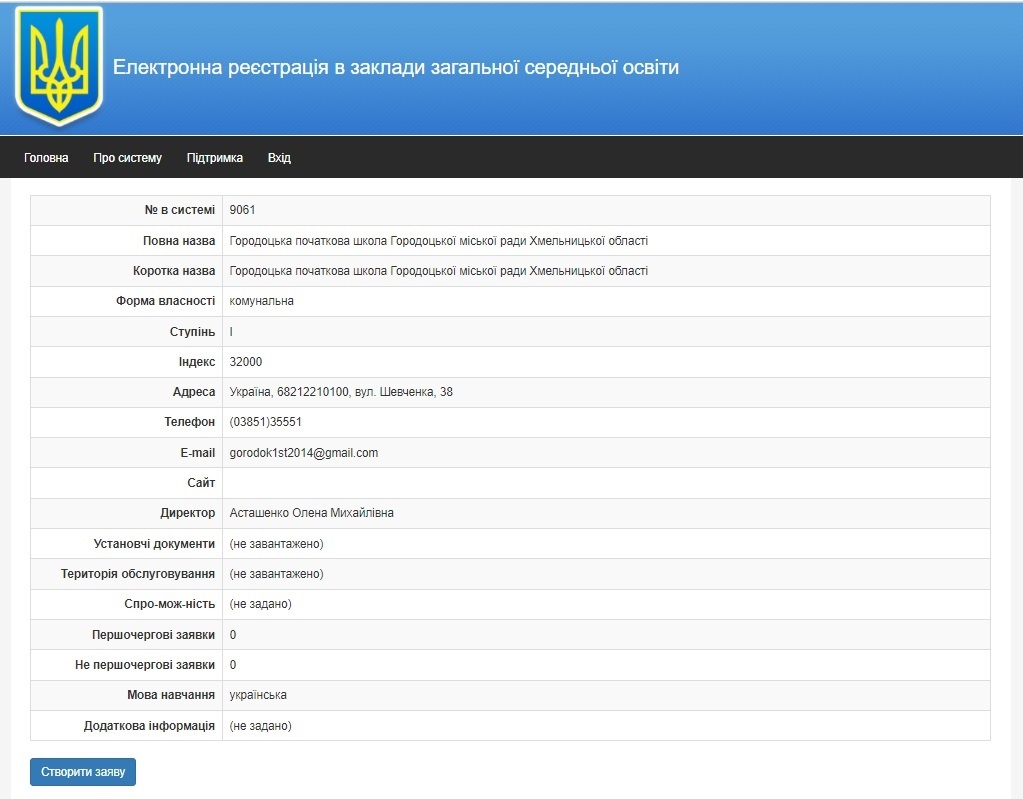Click the Першочергові заявки count 0

pyautogui.click(x=233, y=635)
